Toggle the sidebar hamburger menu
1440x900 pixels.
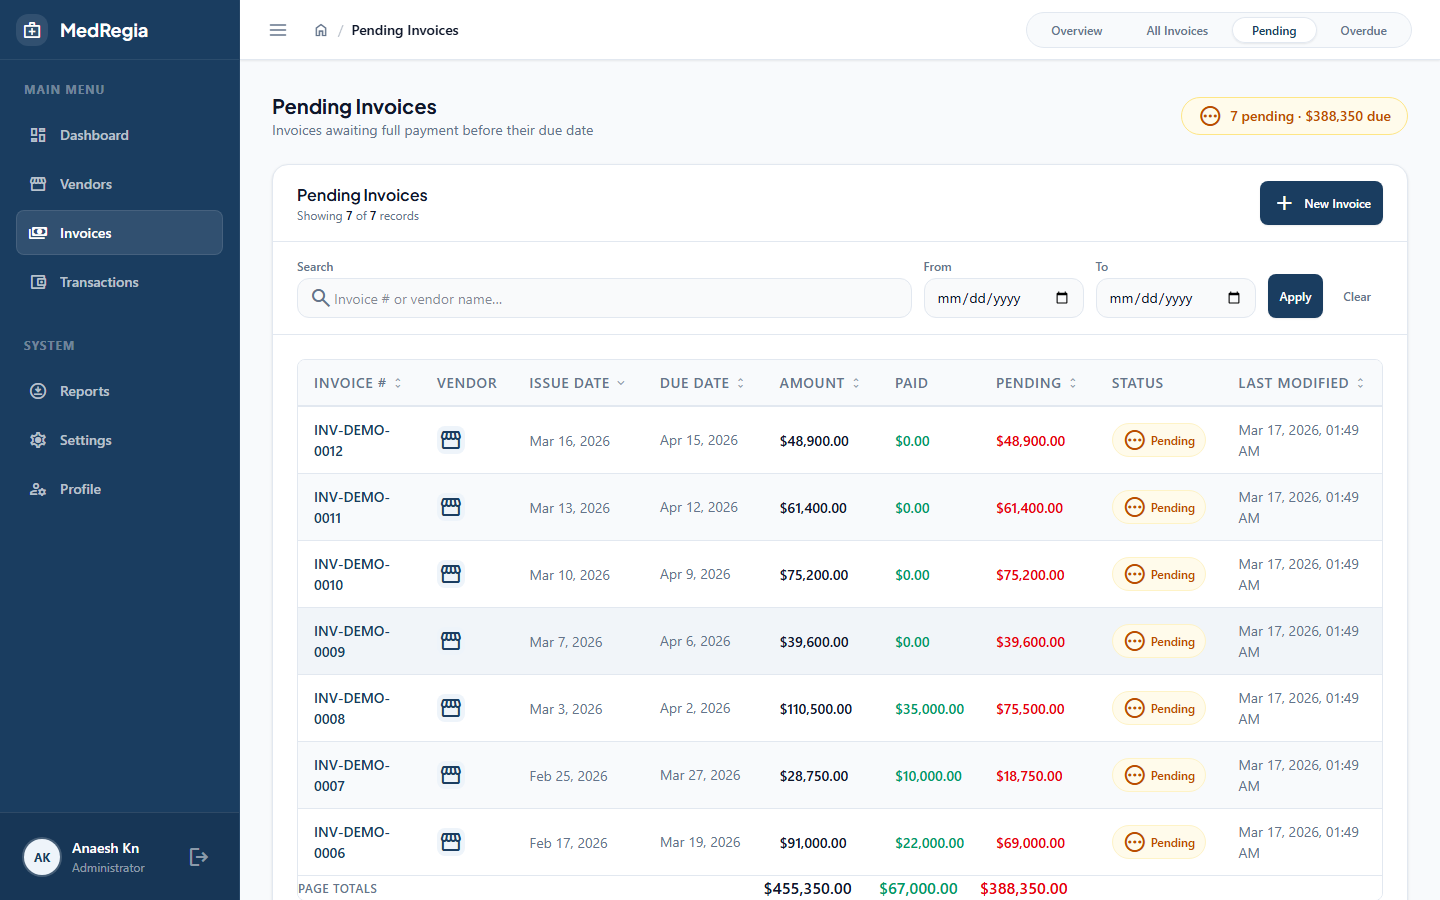(278, 30)
